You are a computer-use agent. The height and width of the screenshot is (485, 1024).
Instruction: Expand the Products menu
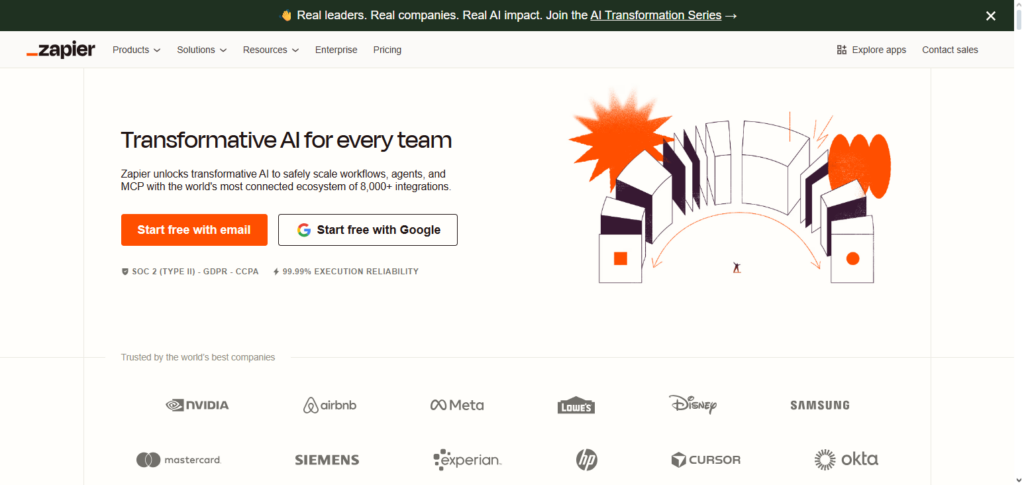point(136,50)
